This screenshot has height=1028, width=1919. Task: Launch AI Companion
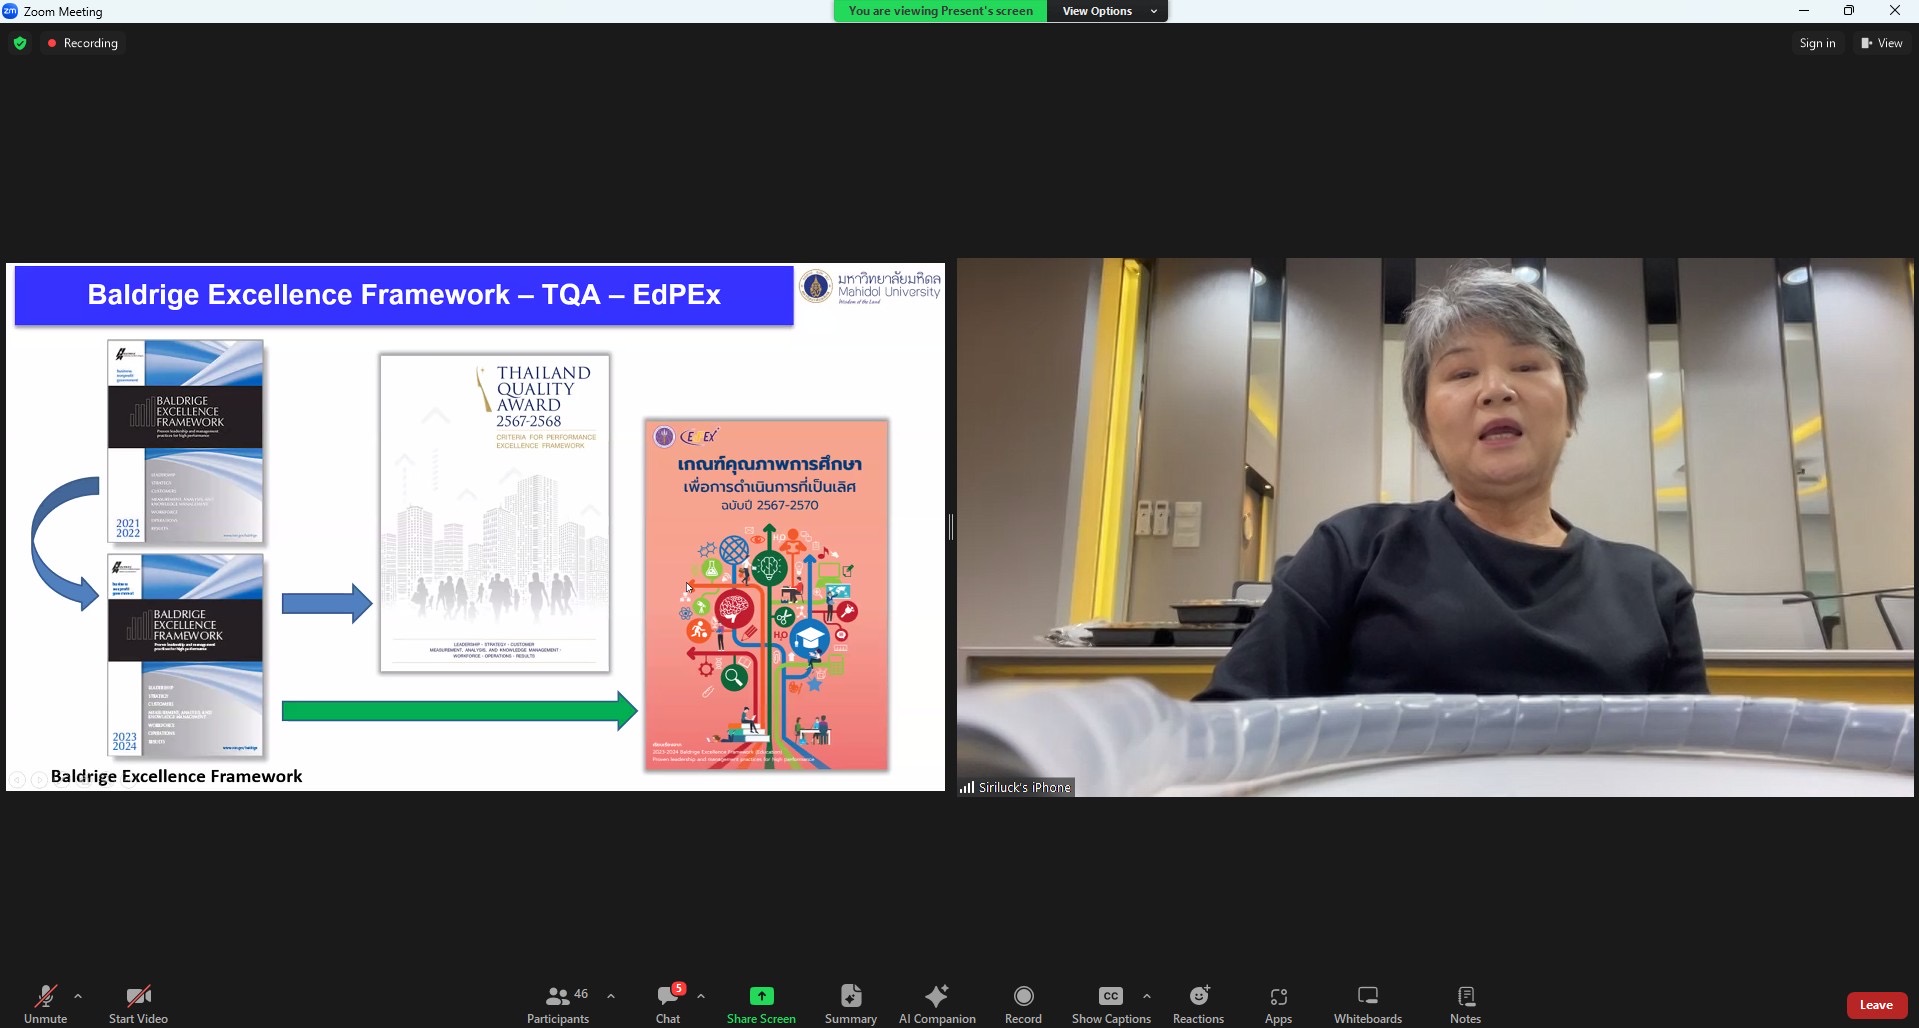click(937, 1003)
